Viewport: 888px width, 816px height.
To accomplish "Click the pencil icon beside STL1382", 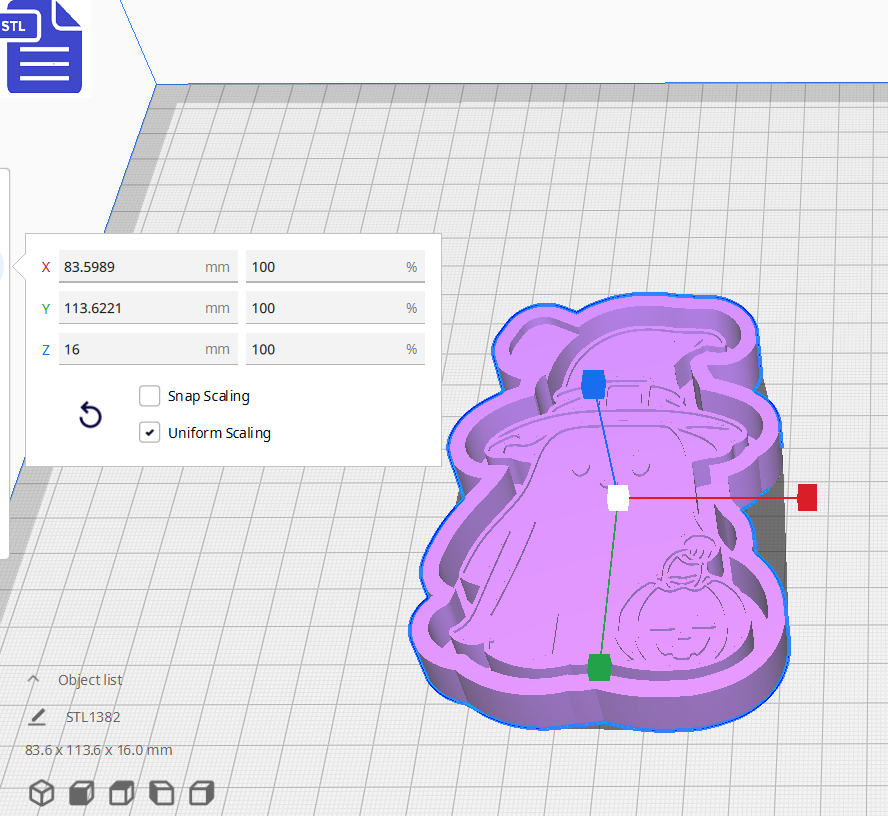I will coord(37,717).
